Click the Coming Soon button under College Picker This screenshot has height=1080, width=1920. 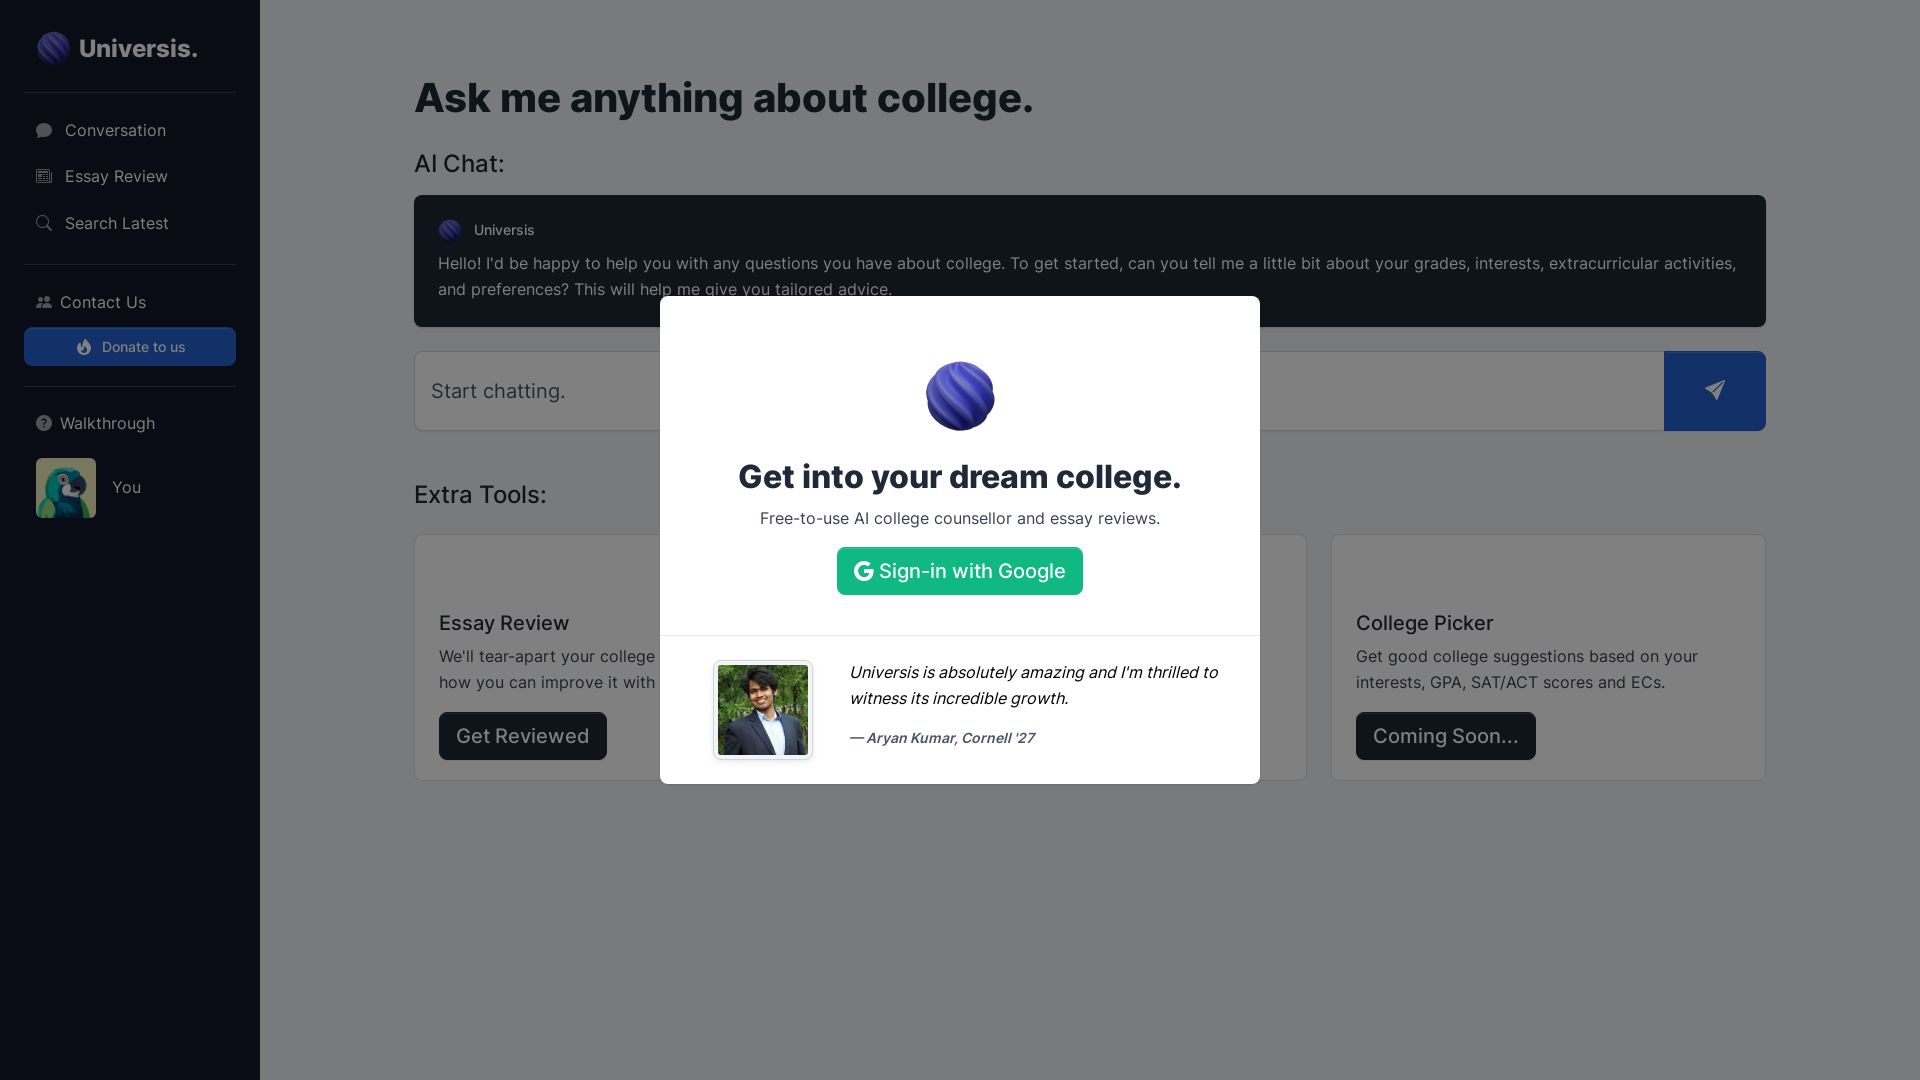coord(1445,735)
